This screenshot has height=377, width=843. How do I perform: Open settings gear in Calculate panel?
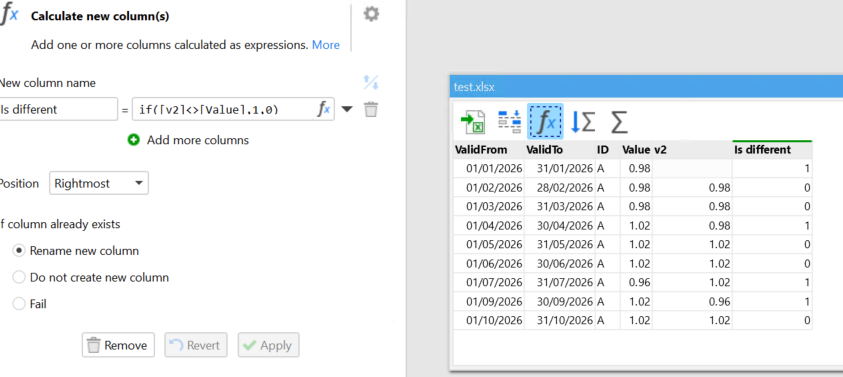pos(371,14)
